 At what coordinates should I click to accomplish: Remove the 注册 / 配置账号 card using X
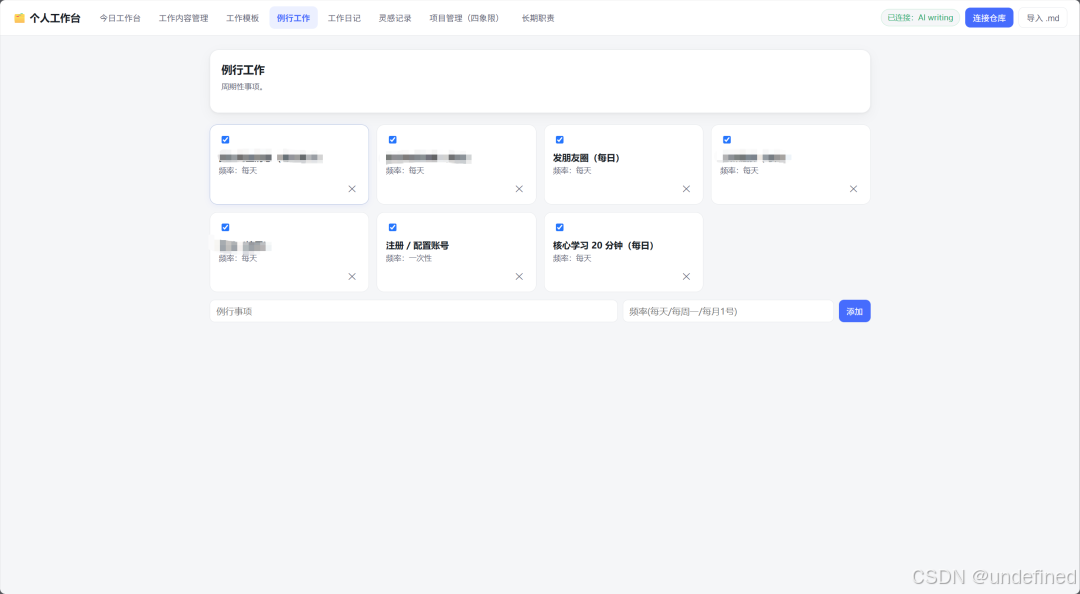click(519, 276)
